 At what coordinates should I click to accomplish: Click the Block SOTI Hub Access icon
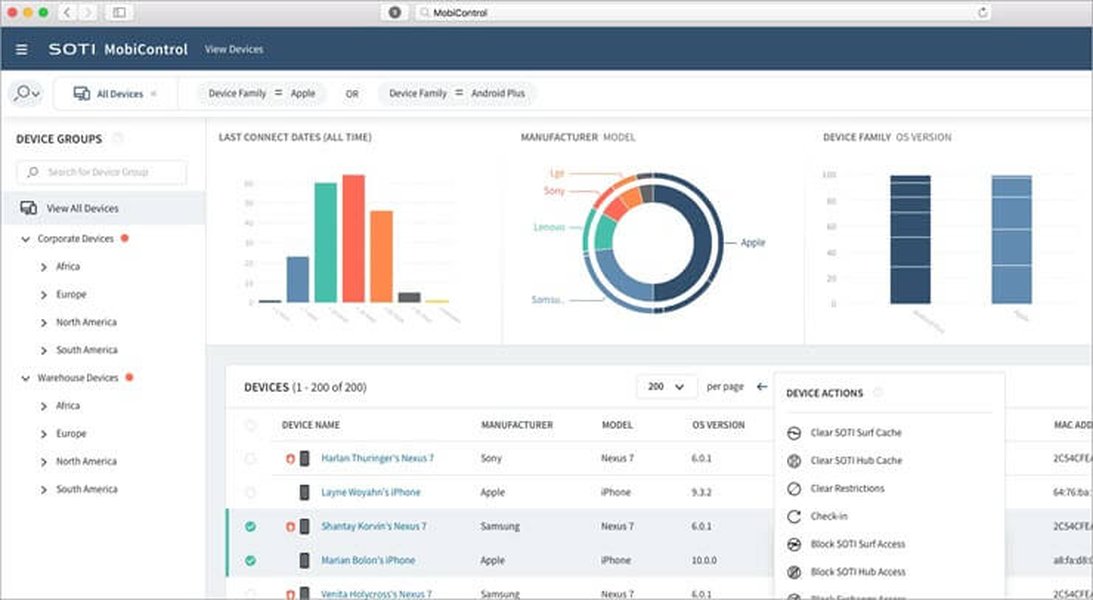click(x=794, y=572)
